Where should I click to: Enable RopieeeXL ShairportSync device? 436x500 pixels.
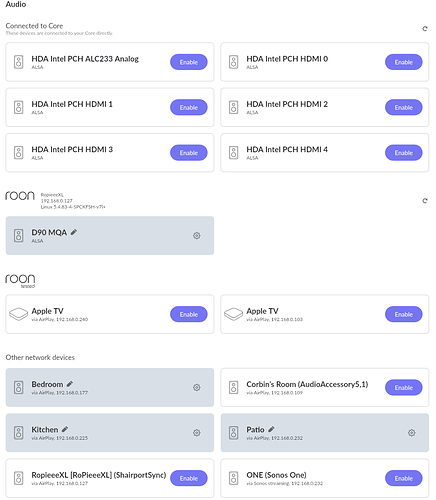tap(189, 478)
